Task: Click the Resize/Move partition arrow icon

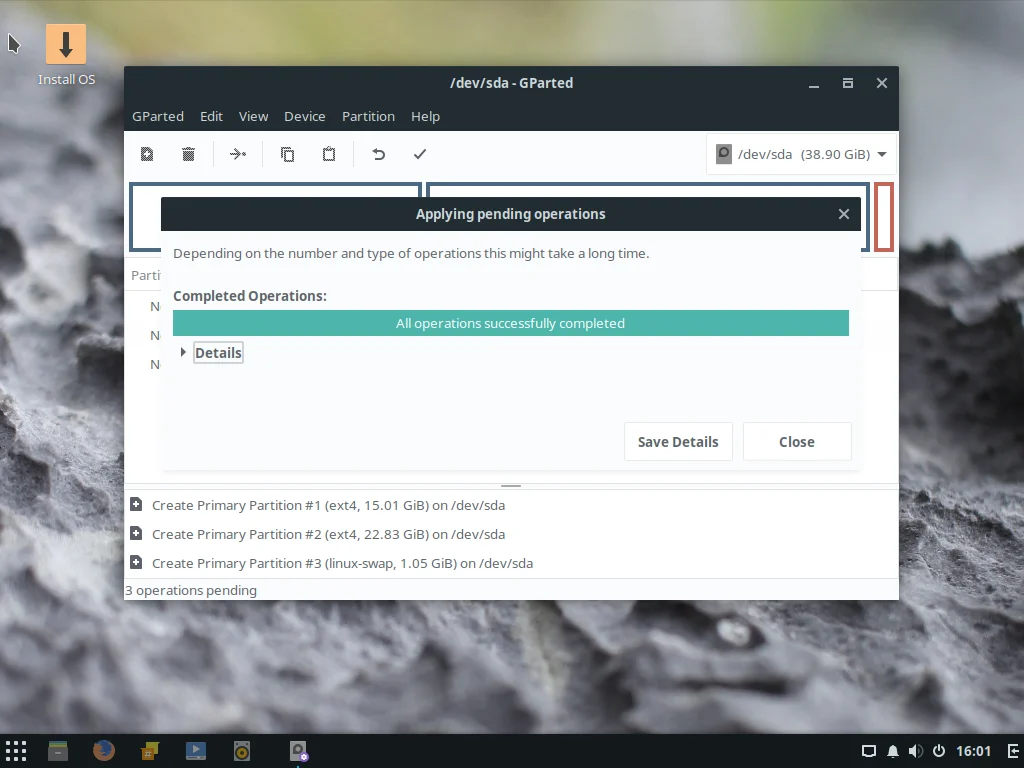Action: click(238, 154)
